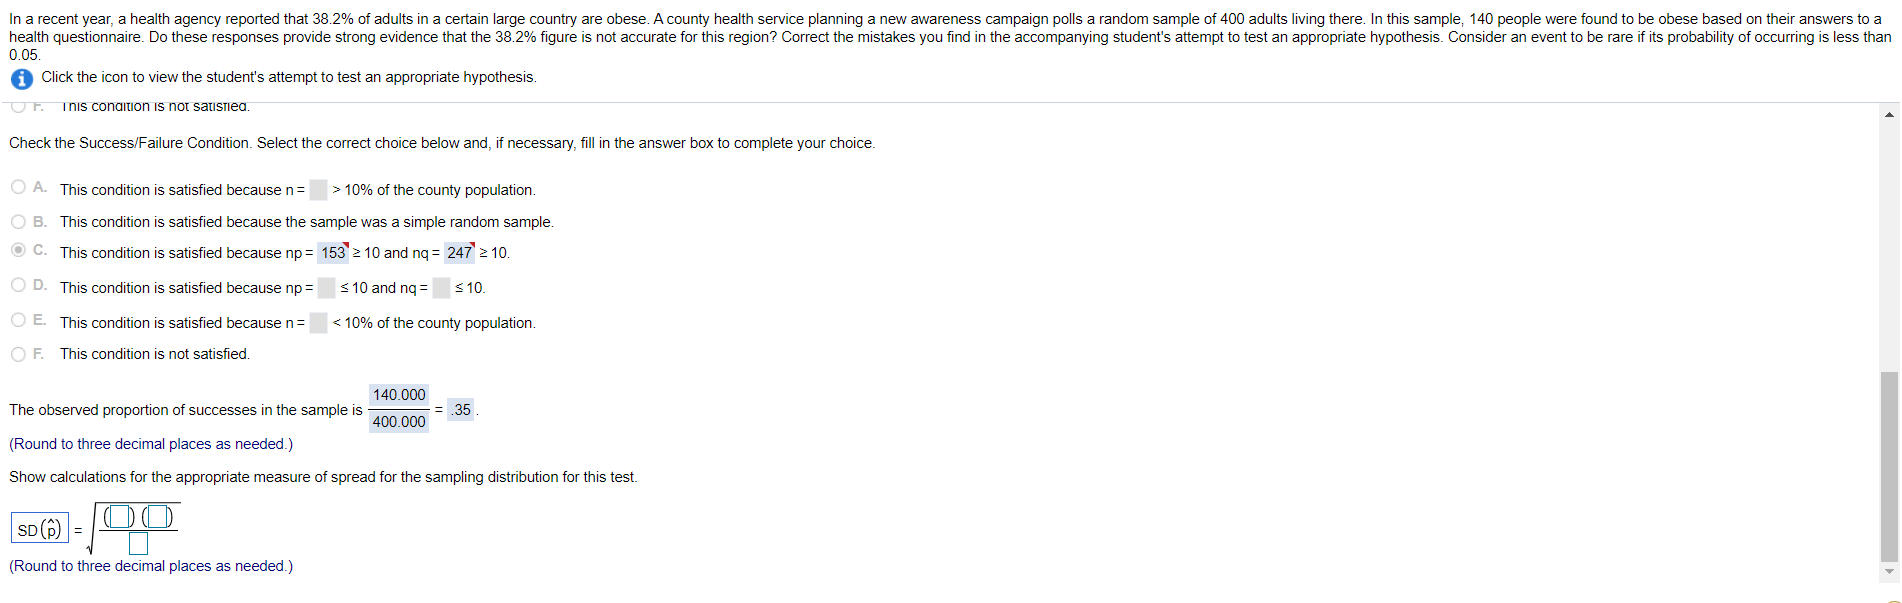Select choice C with np = 153
The image size is (1902, 603).
point(18,250)
